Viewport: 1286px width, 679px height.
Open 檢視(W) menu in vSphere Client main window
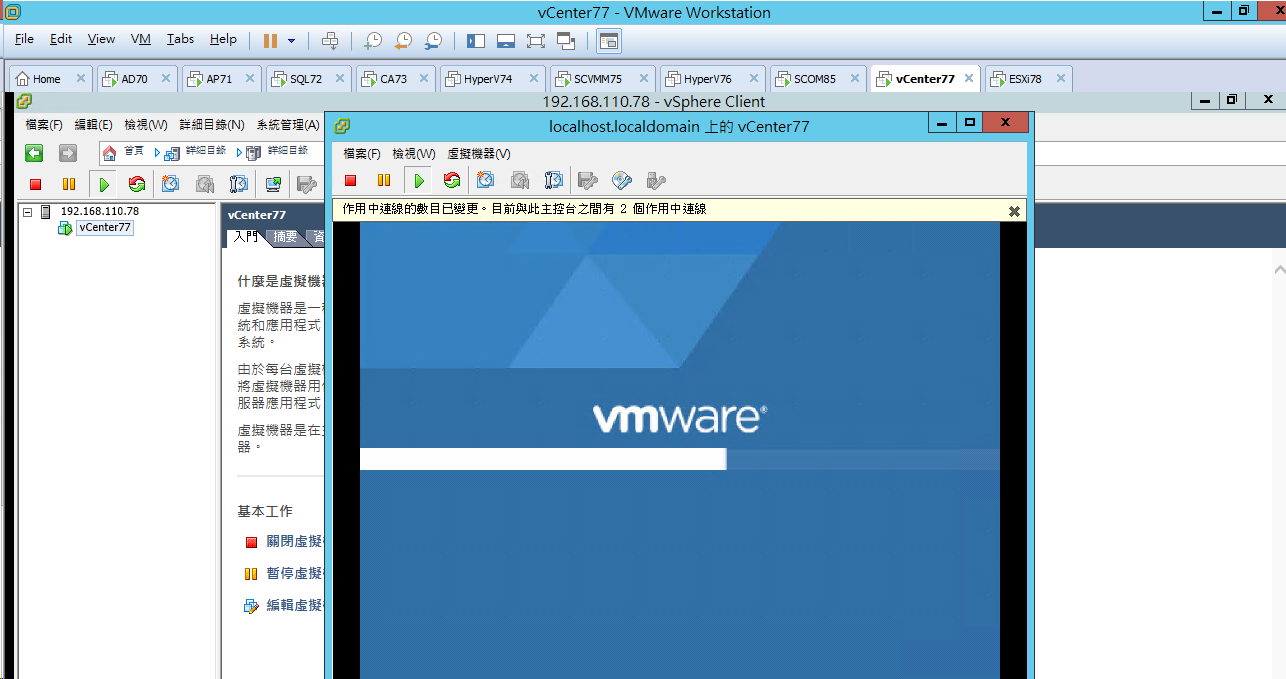(146, 125)
